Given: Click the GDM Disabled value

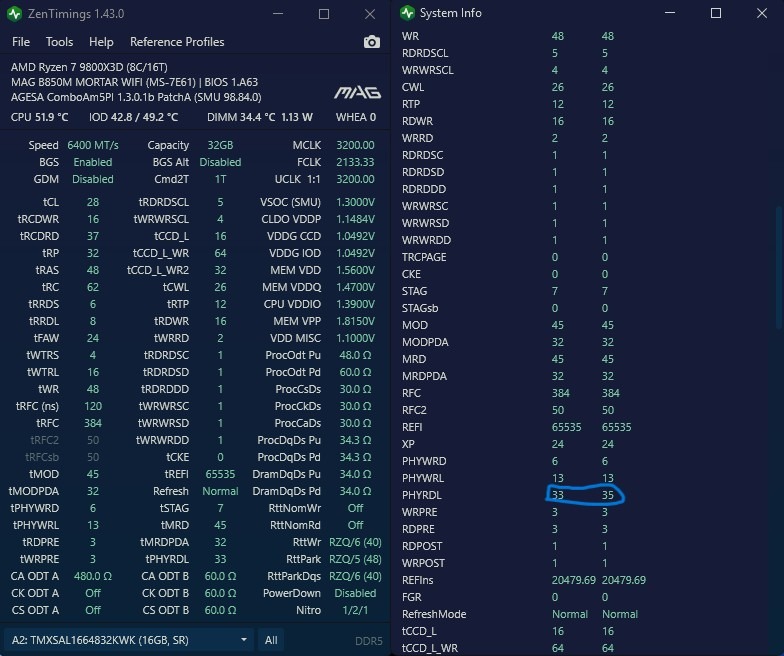Looking at the screenshot, I should [x=93, y=179].
